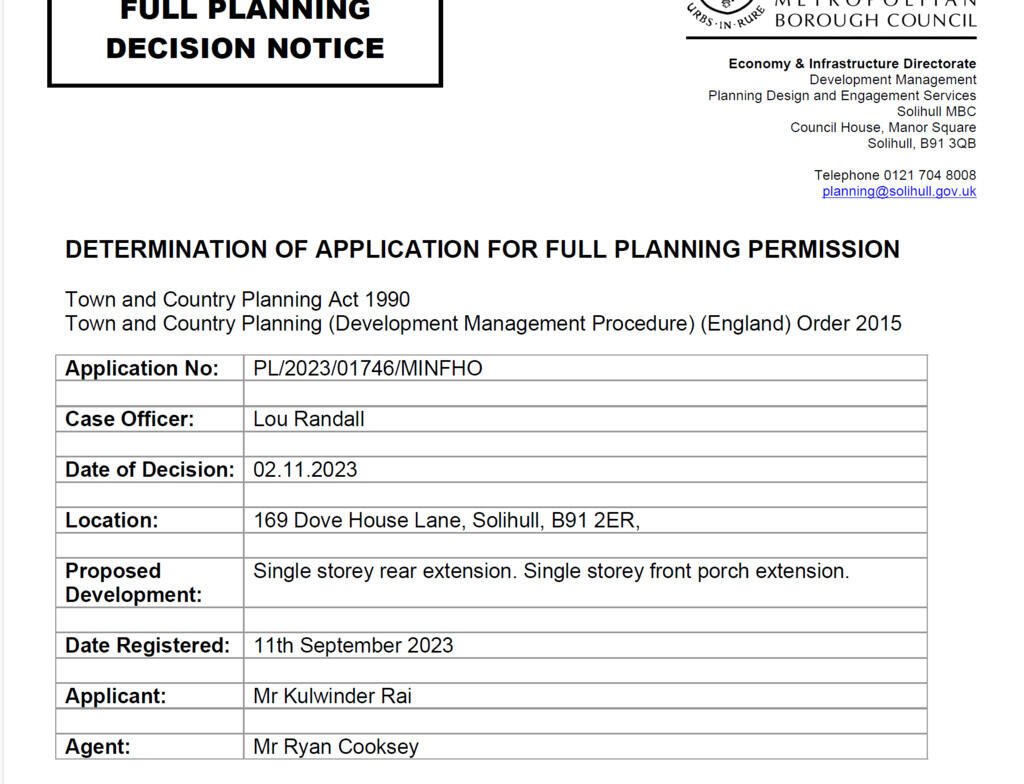Click case officer name Lou Randall
The image size is (1024, 784).
click(308, 419)
